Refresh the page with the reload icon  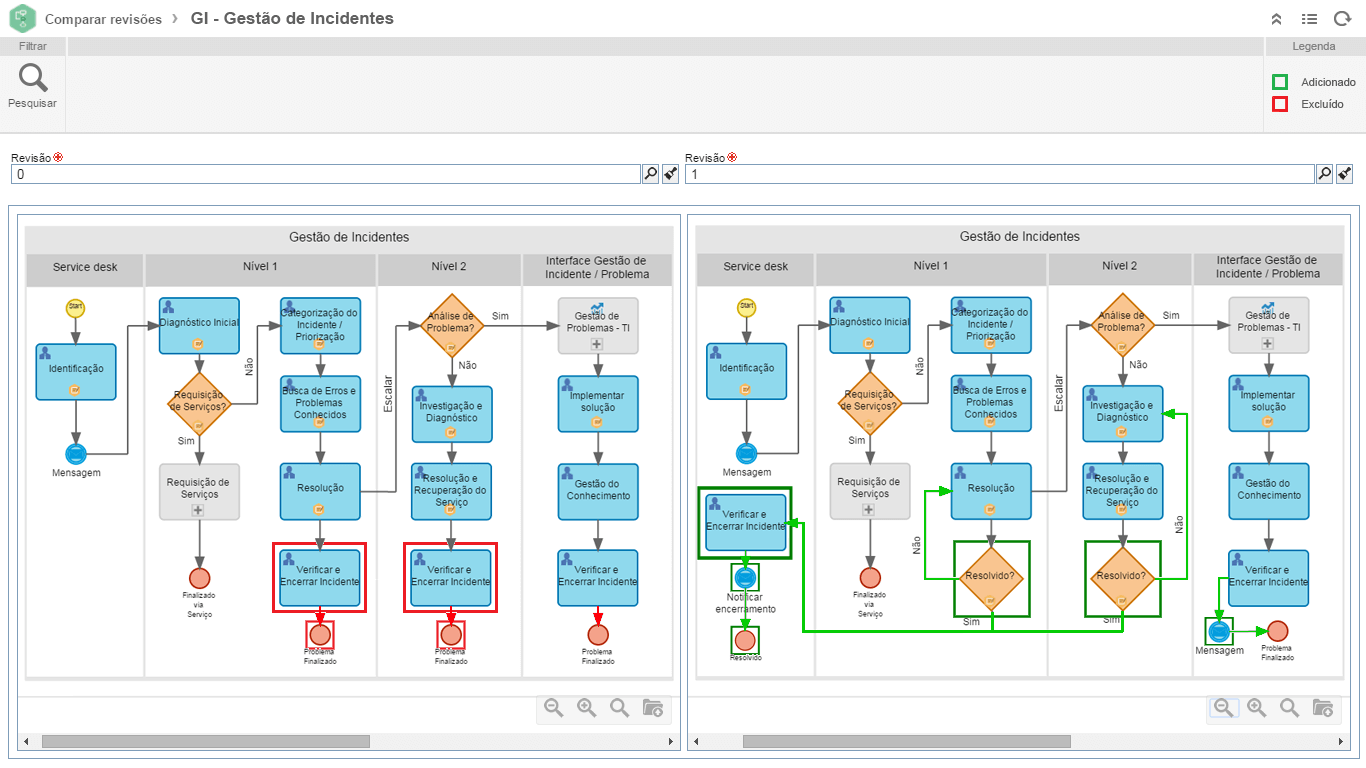[1341, 19]
